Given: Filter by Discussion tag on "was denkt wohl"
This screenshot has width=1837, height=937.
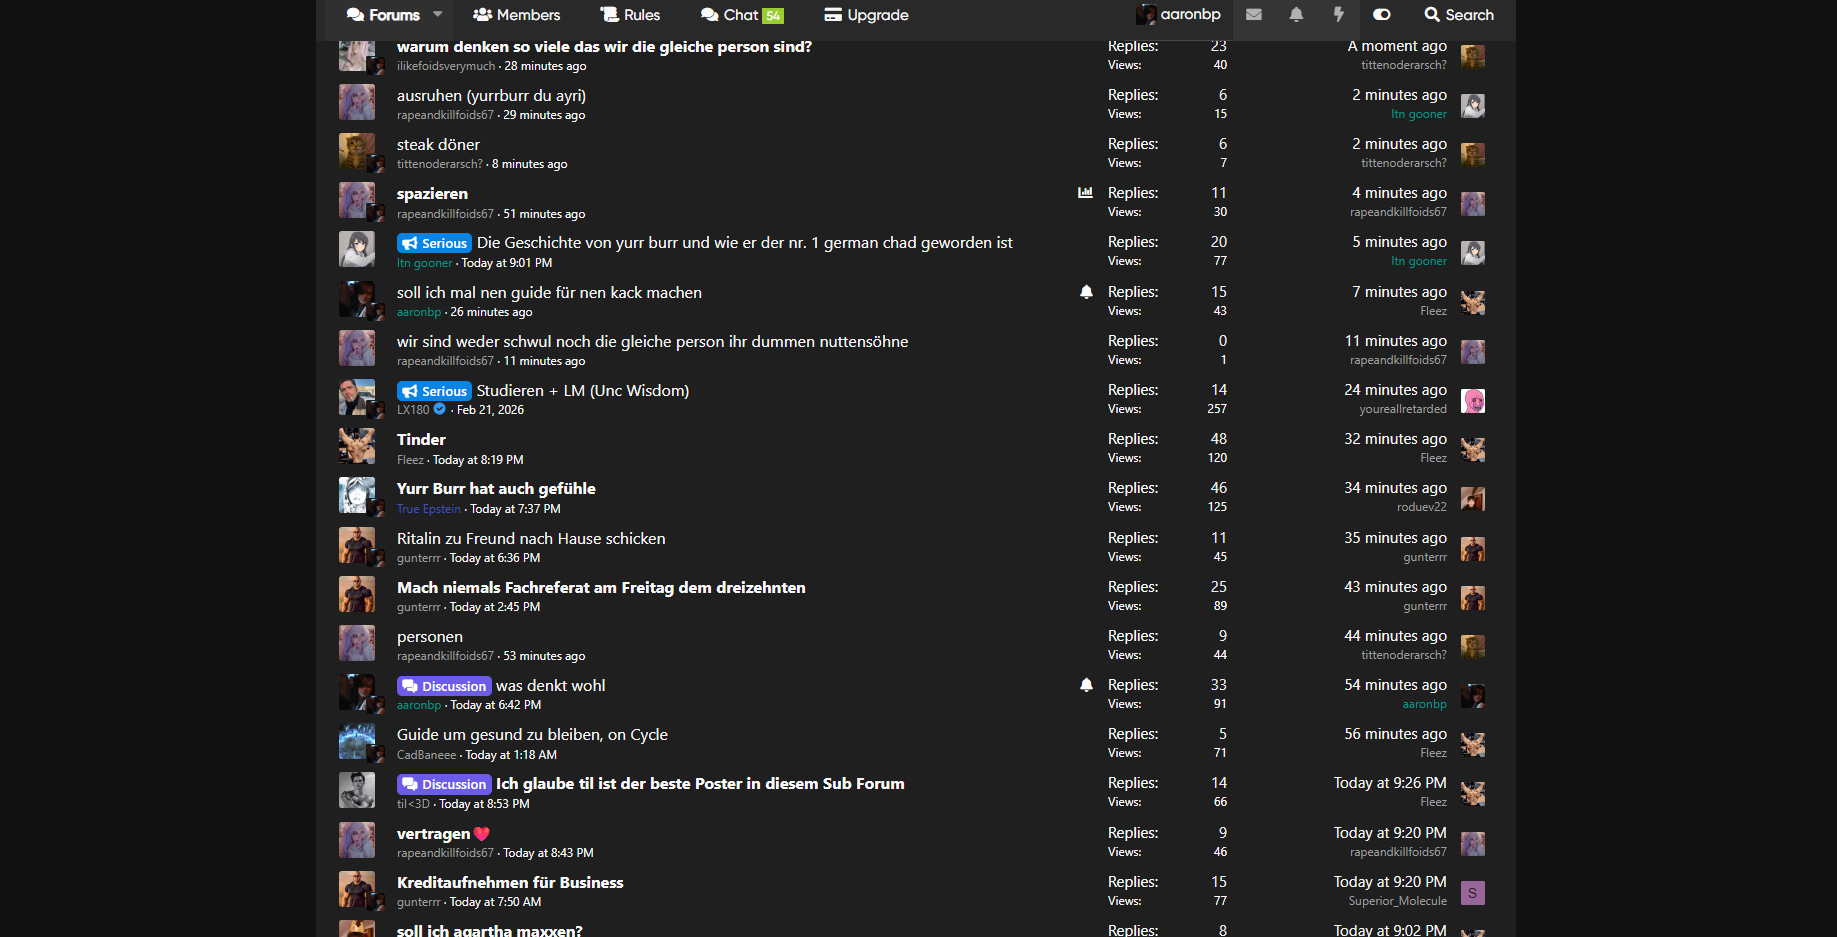Looking at the screenshot, I should click(444, 686).
